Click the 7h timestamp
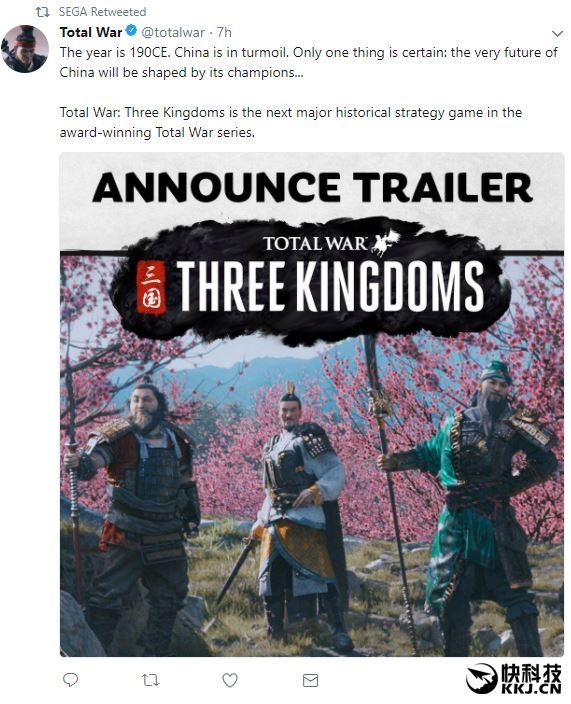 point(224,32)
